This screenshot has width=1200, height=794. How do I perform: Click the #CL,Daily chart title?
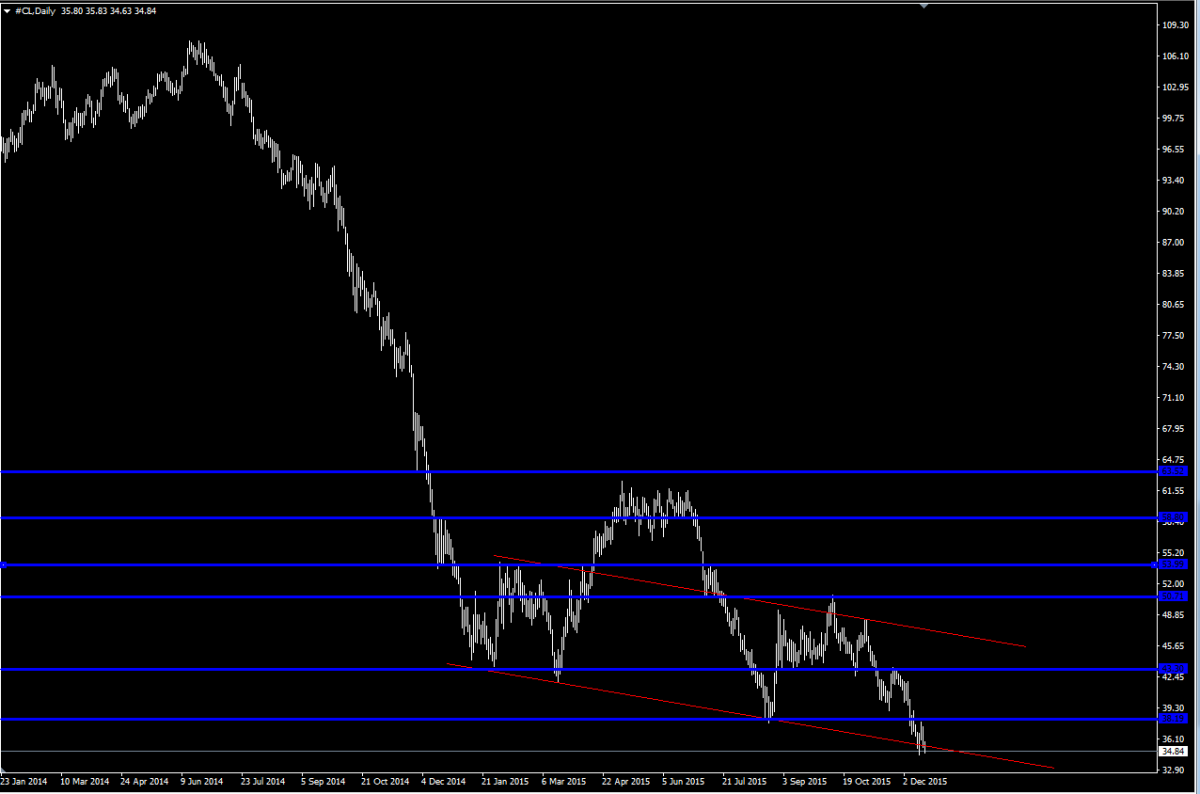tap(36, 10)
